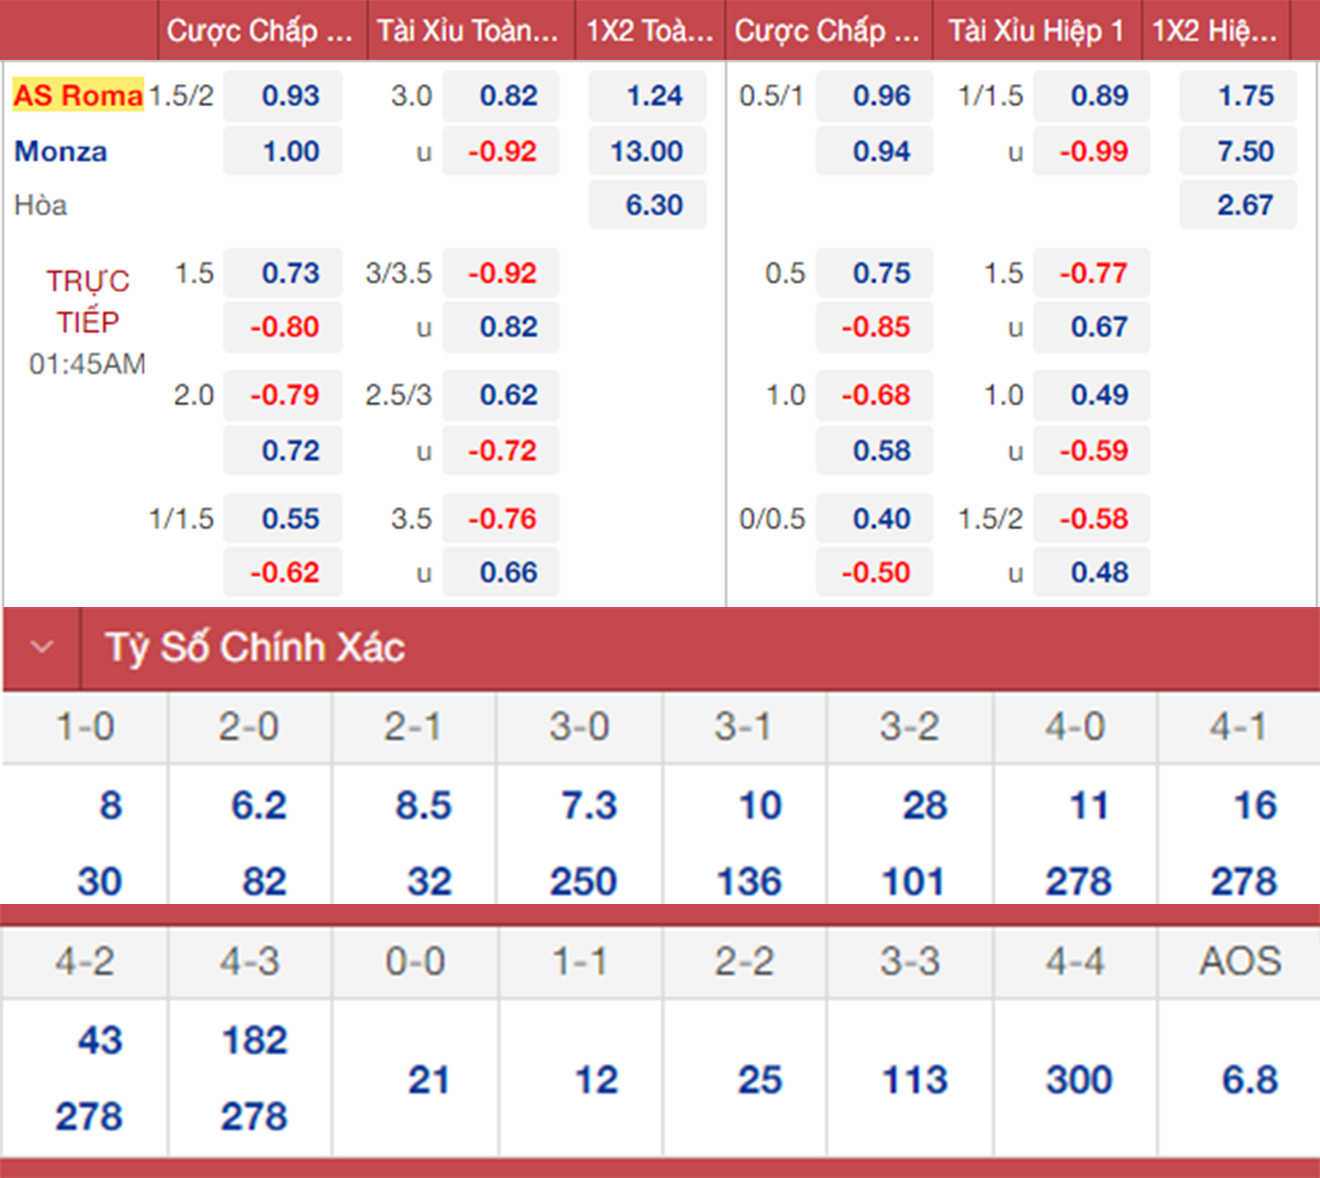Select Monza full-time win odds 13.00

648,152
